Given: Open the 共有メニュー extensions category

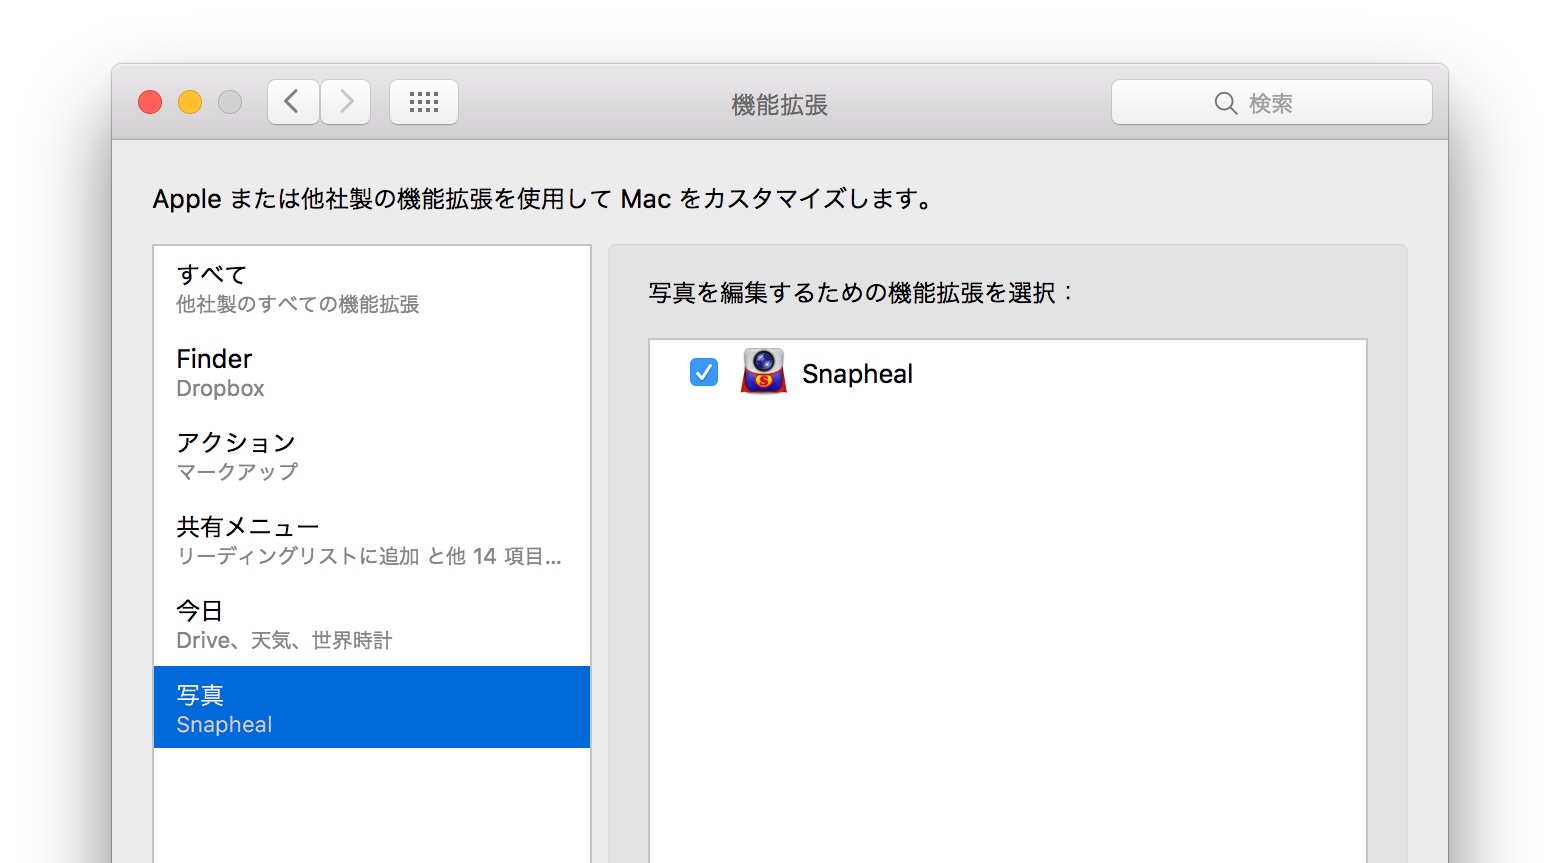Looking at the screenshot, I should [372, 540].
